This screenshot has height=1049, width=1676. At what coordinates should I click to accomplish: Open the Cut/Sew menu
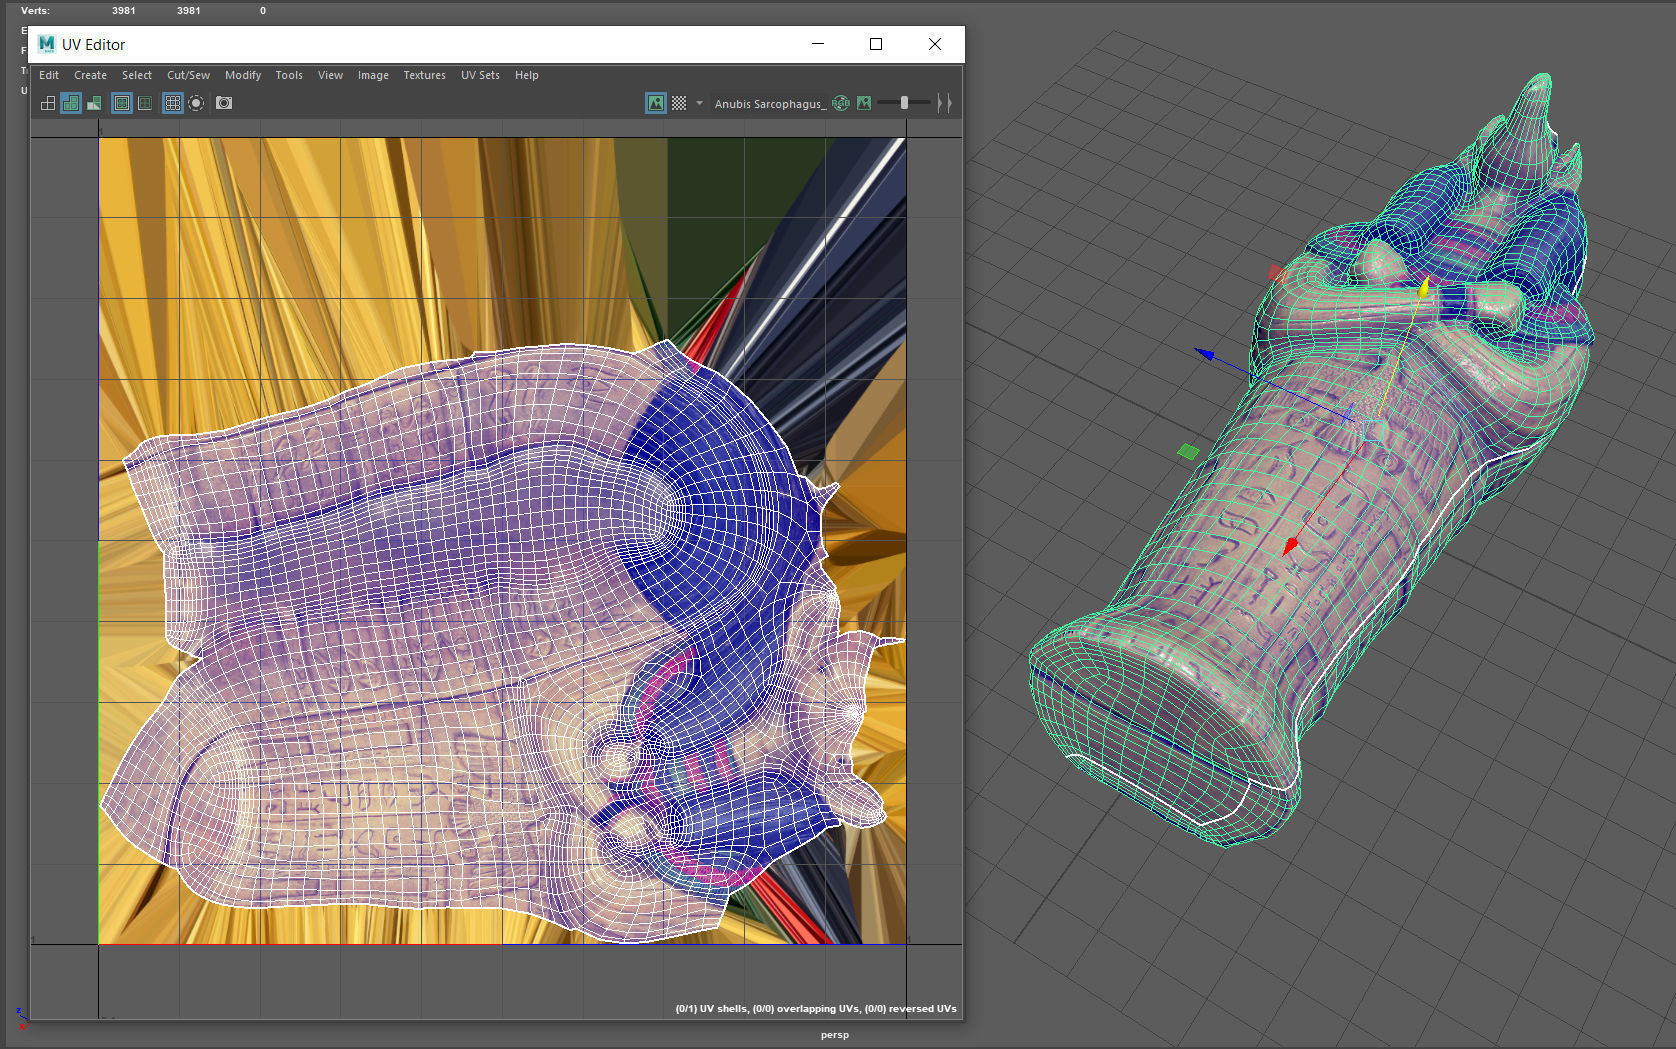[x=188, y=75]
